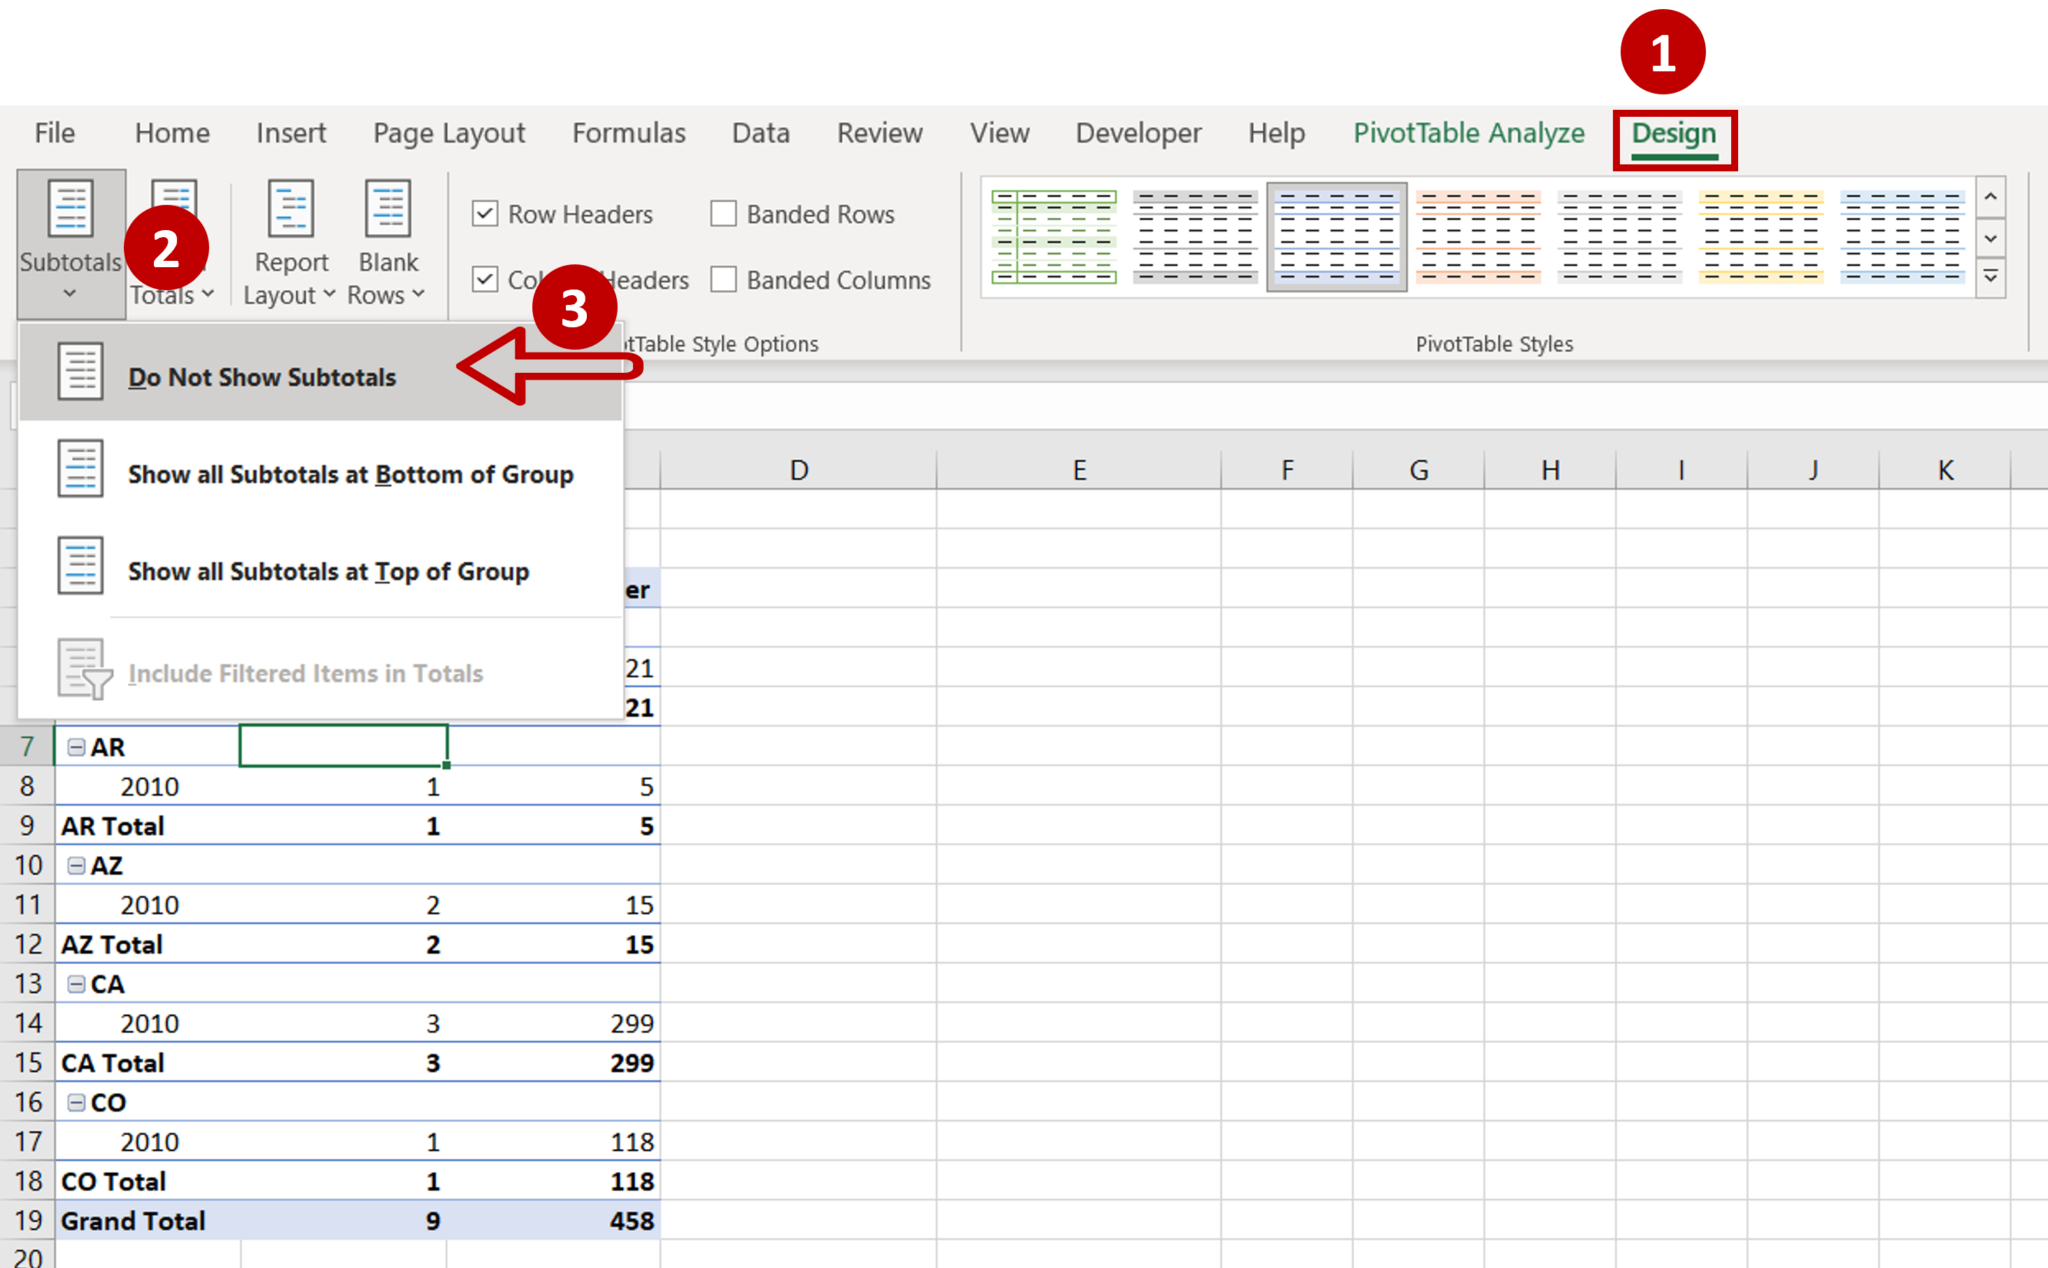Screen dimensions: 2048x1268
Task: Switch to the Page Layout tab
Action: point(449,133)
